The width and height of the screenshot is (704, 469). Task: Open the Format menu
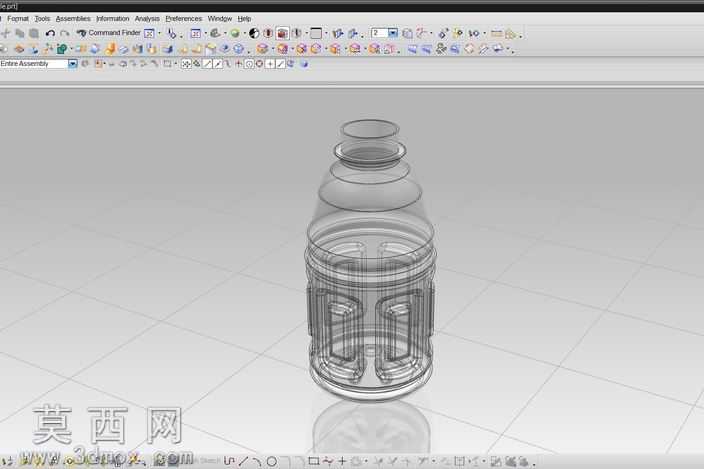coord(18,19)
